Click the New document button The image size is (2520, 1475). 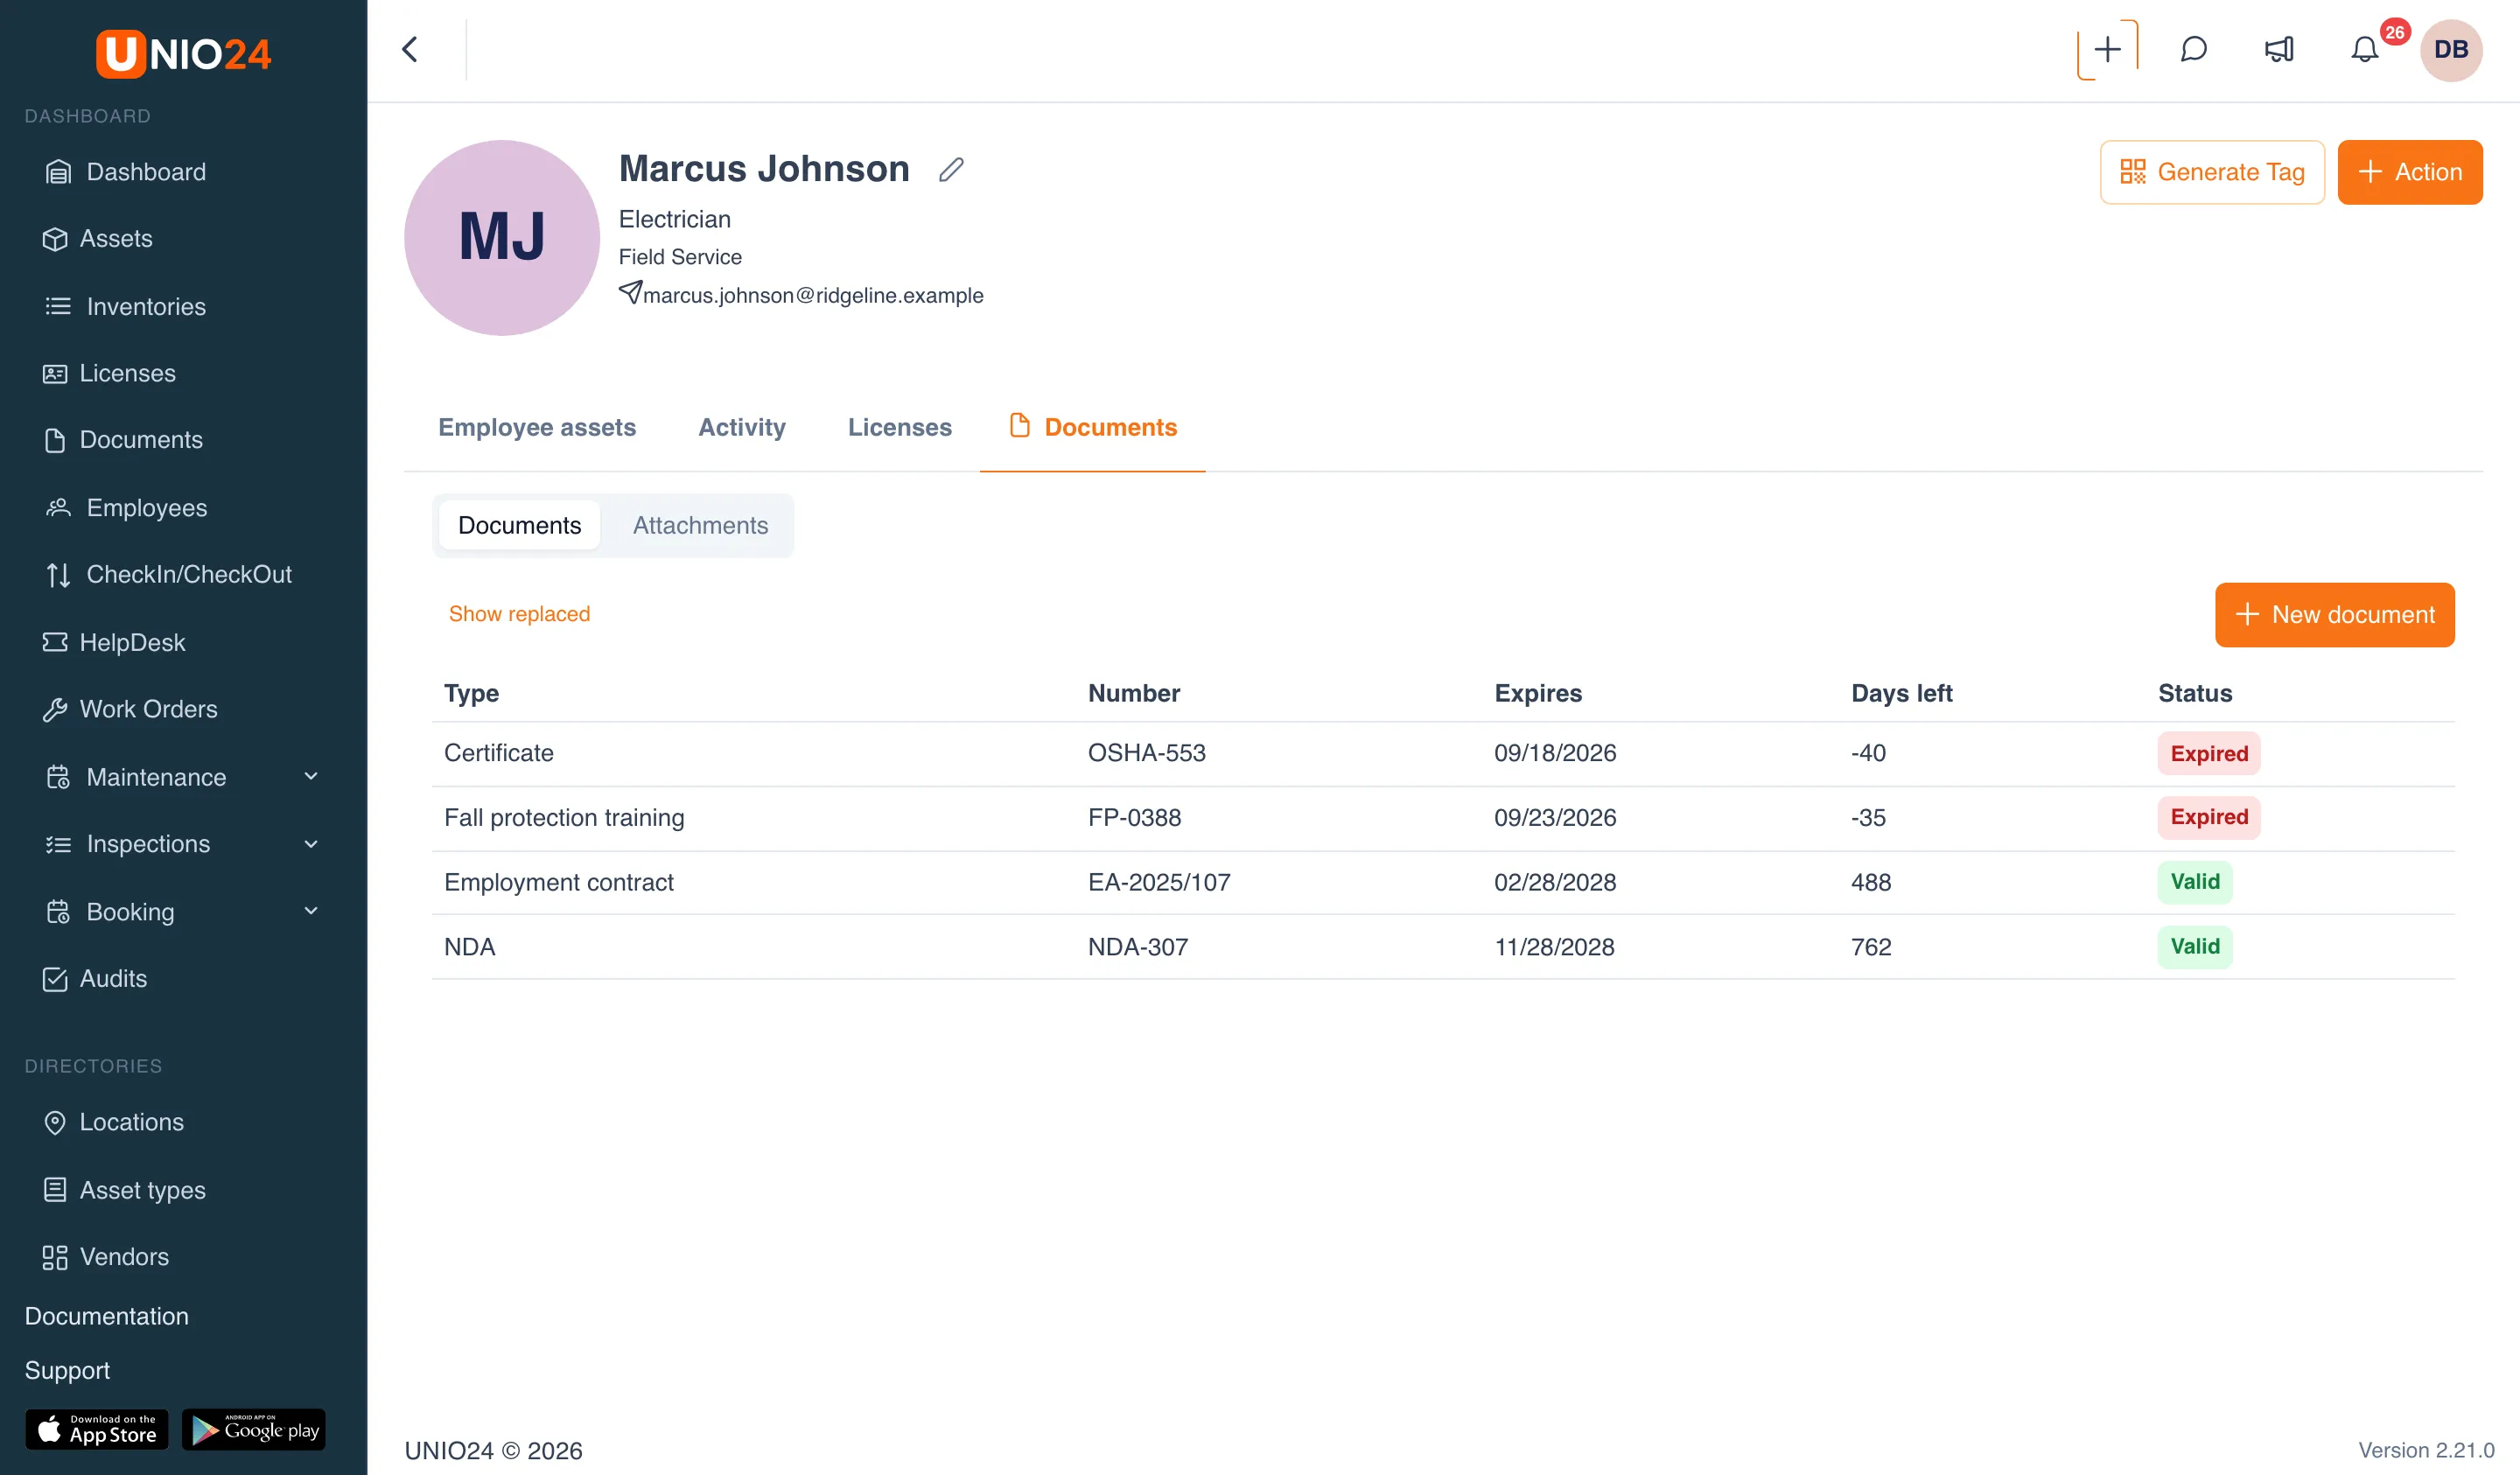2334,614
